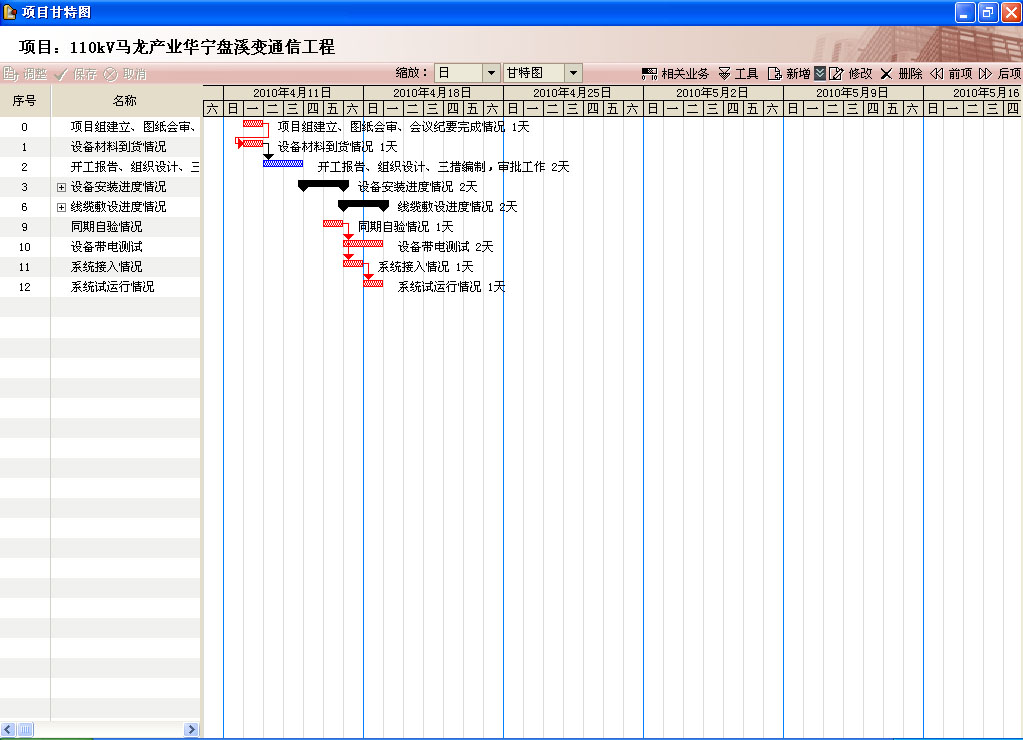Click the 新增 (Add) icon
This screenshot has width=1023, height=740.
click(775, 74)
